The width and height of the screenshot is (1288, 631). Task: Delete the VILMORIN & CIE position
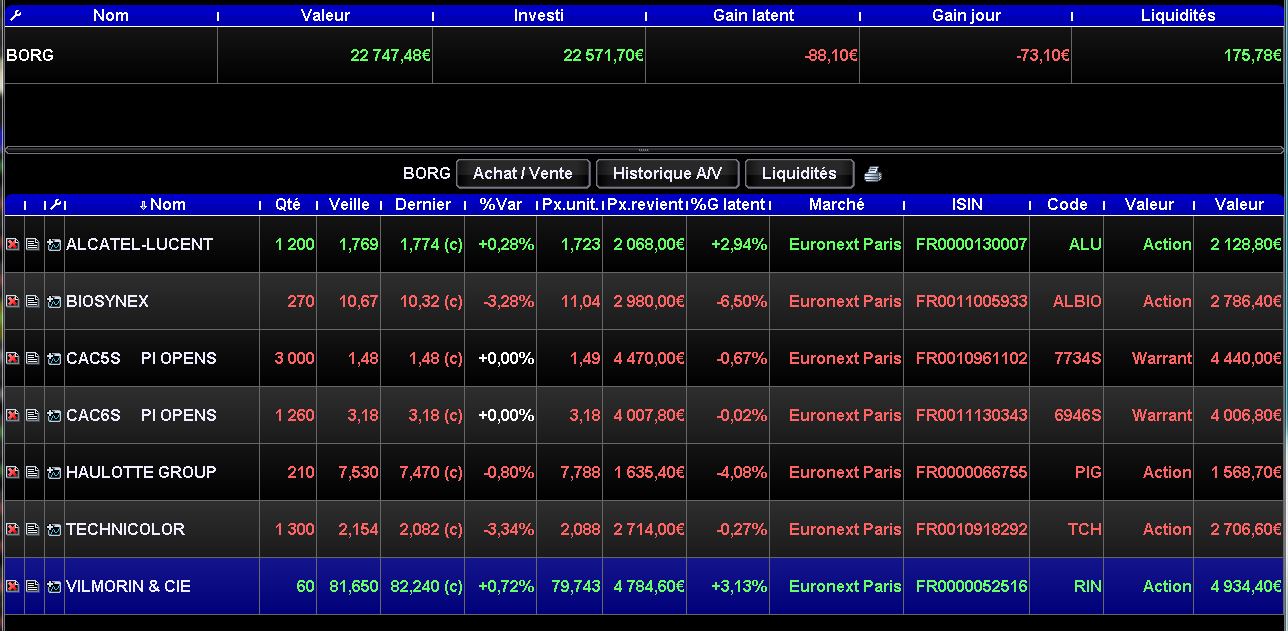pyautogui.click(x=13, y=586)
